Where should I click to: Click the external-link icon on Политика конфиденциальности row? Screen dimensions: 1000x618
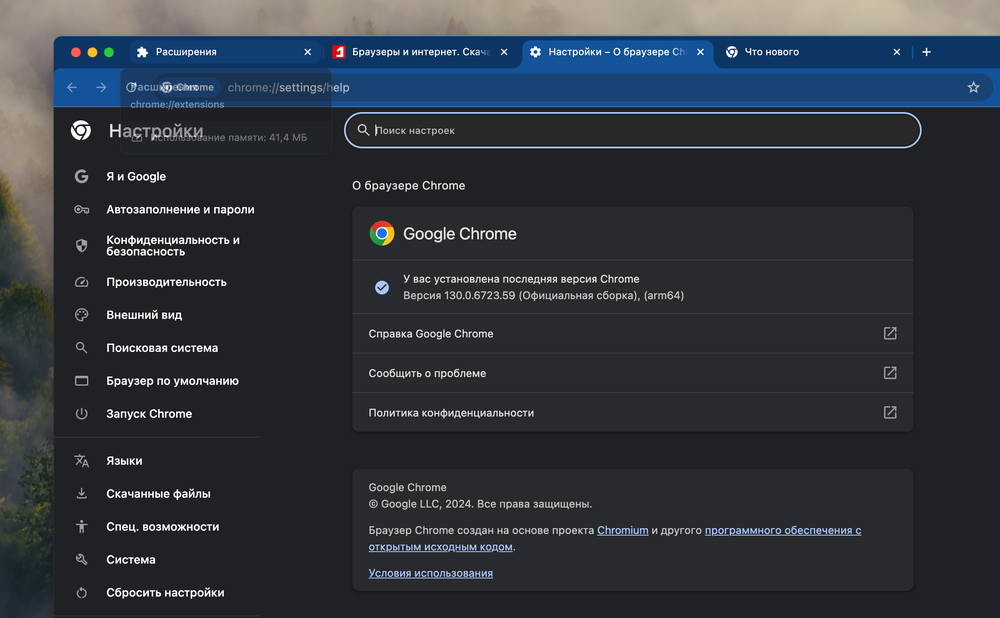click(x=890, y=413)
